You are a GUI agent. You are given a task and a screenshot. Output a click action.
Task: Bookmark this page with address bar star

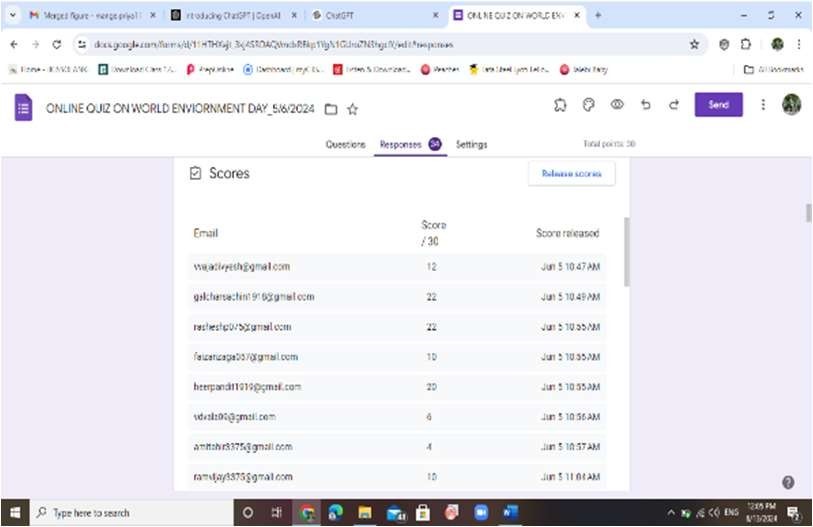694,45
